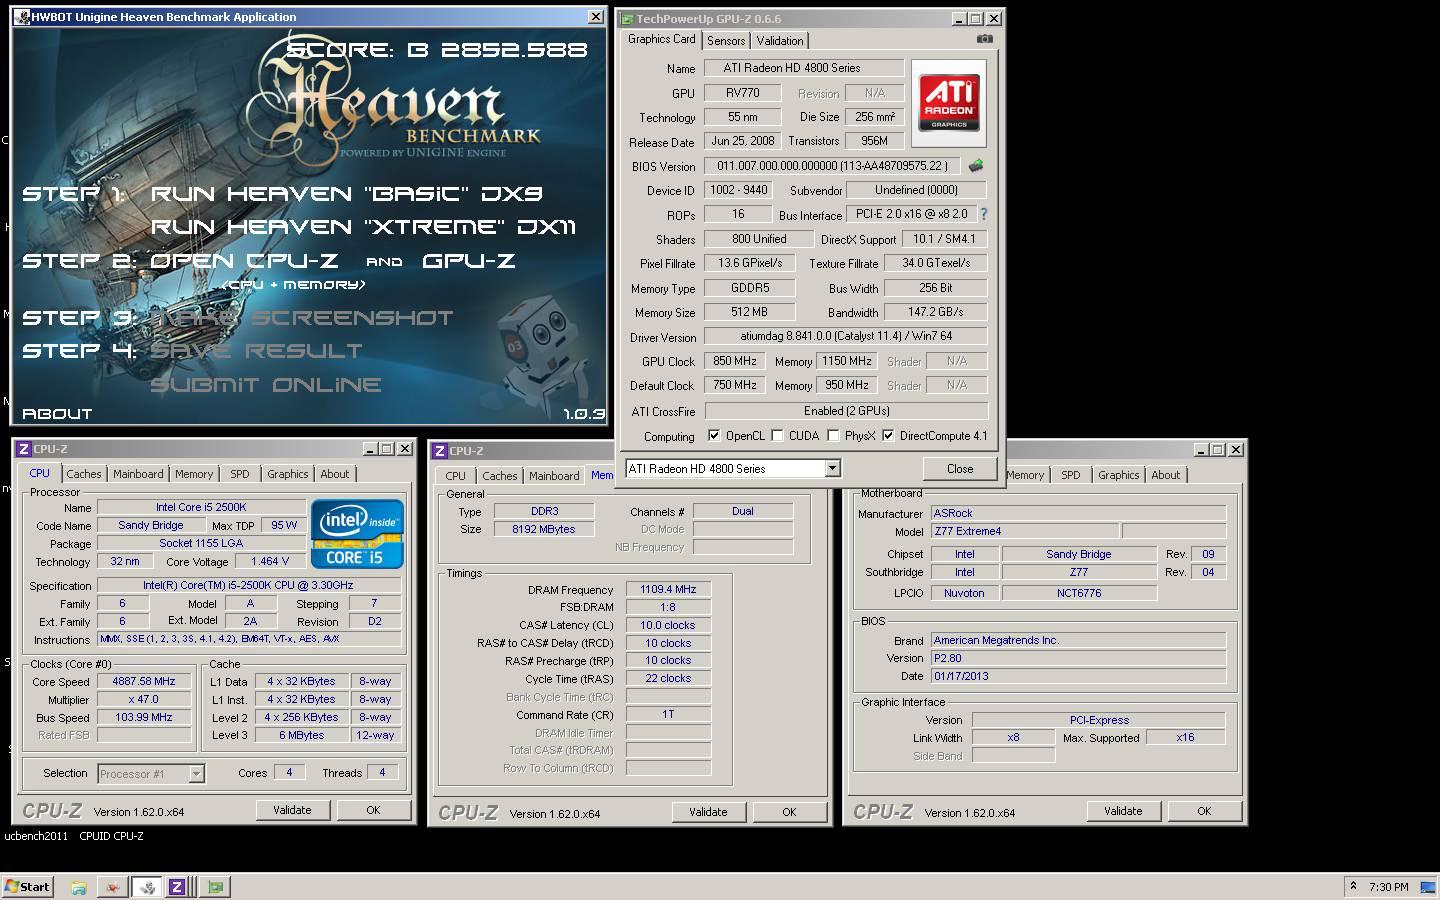Click the GPU-Z window title icon
1440x900 pixels.
627,19
